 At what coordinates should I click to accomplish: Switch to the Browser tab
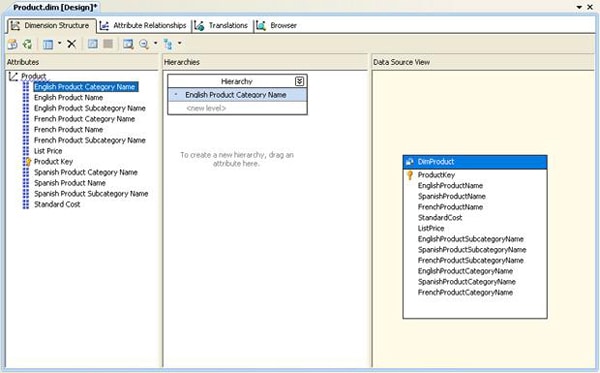pyautogui.click(x=276, y=26)
